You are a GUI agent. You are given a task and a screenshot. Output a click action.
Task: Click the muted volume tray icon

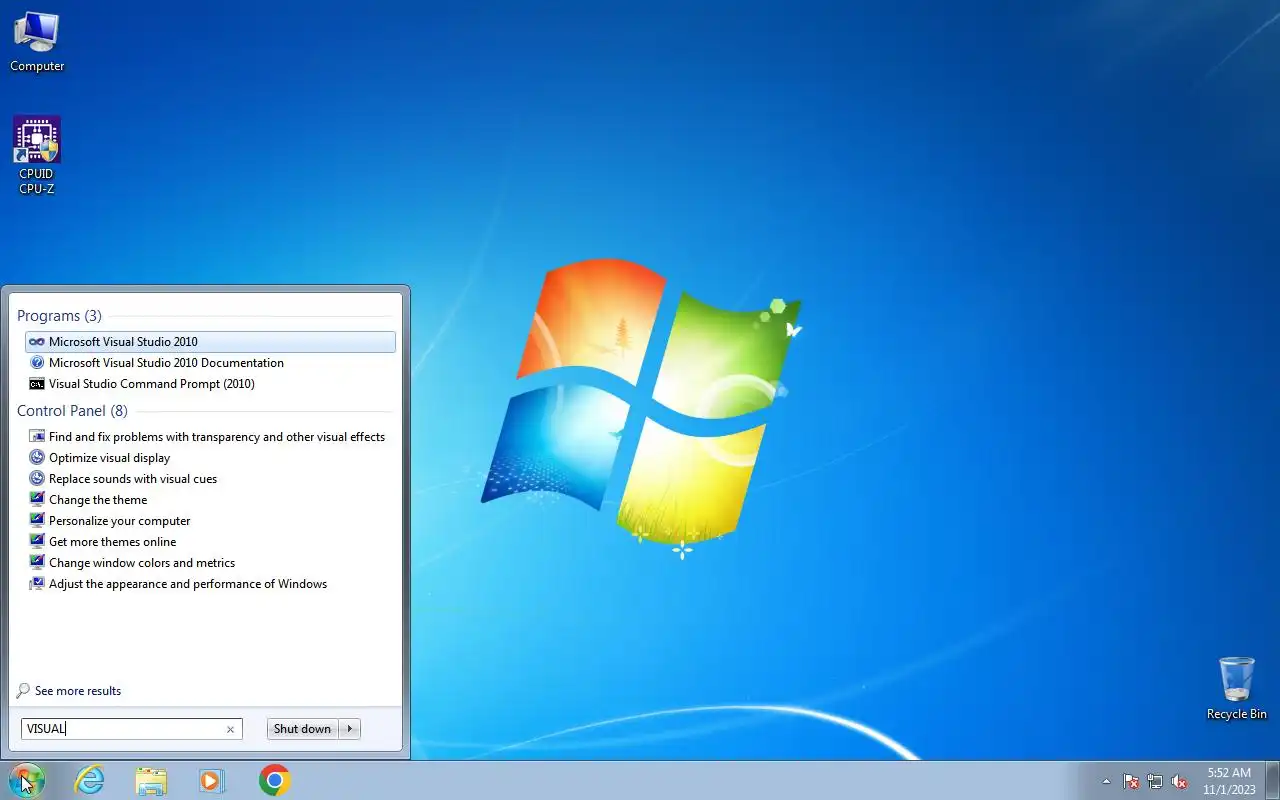tap(1179, 781)
